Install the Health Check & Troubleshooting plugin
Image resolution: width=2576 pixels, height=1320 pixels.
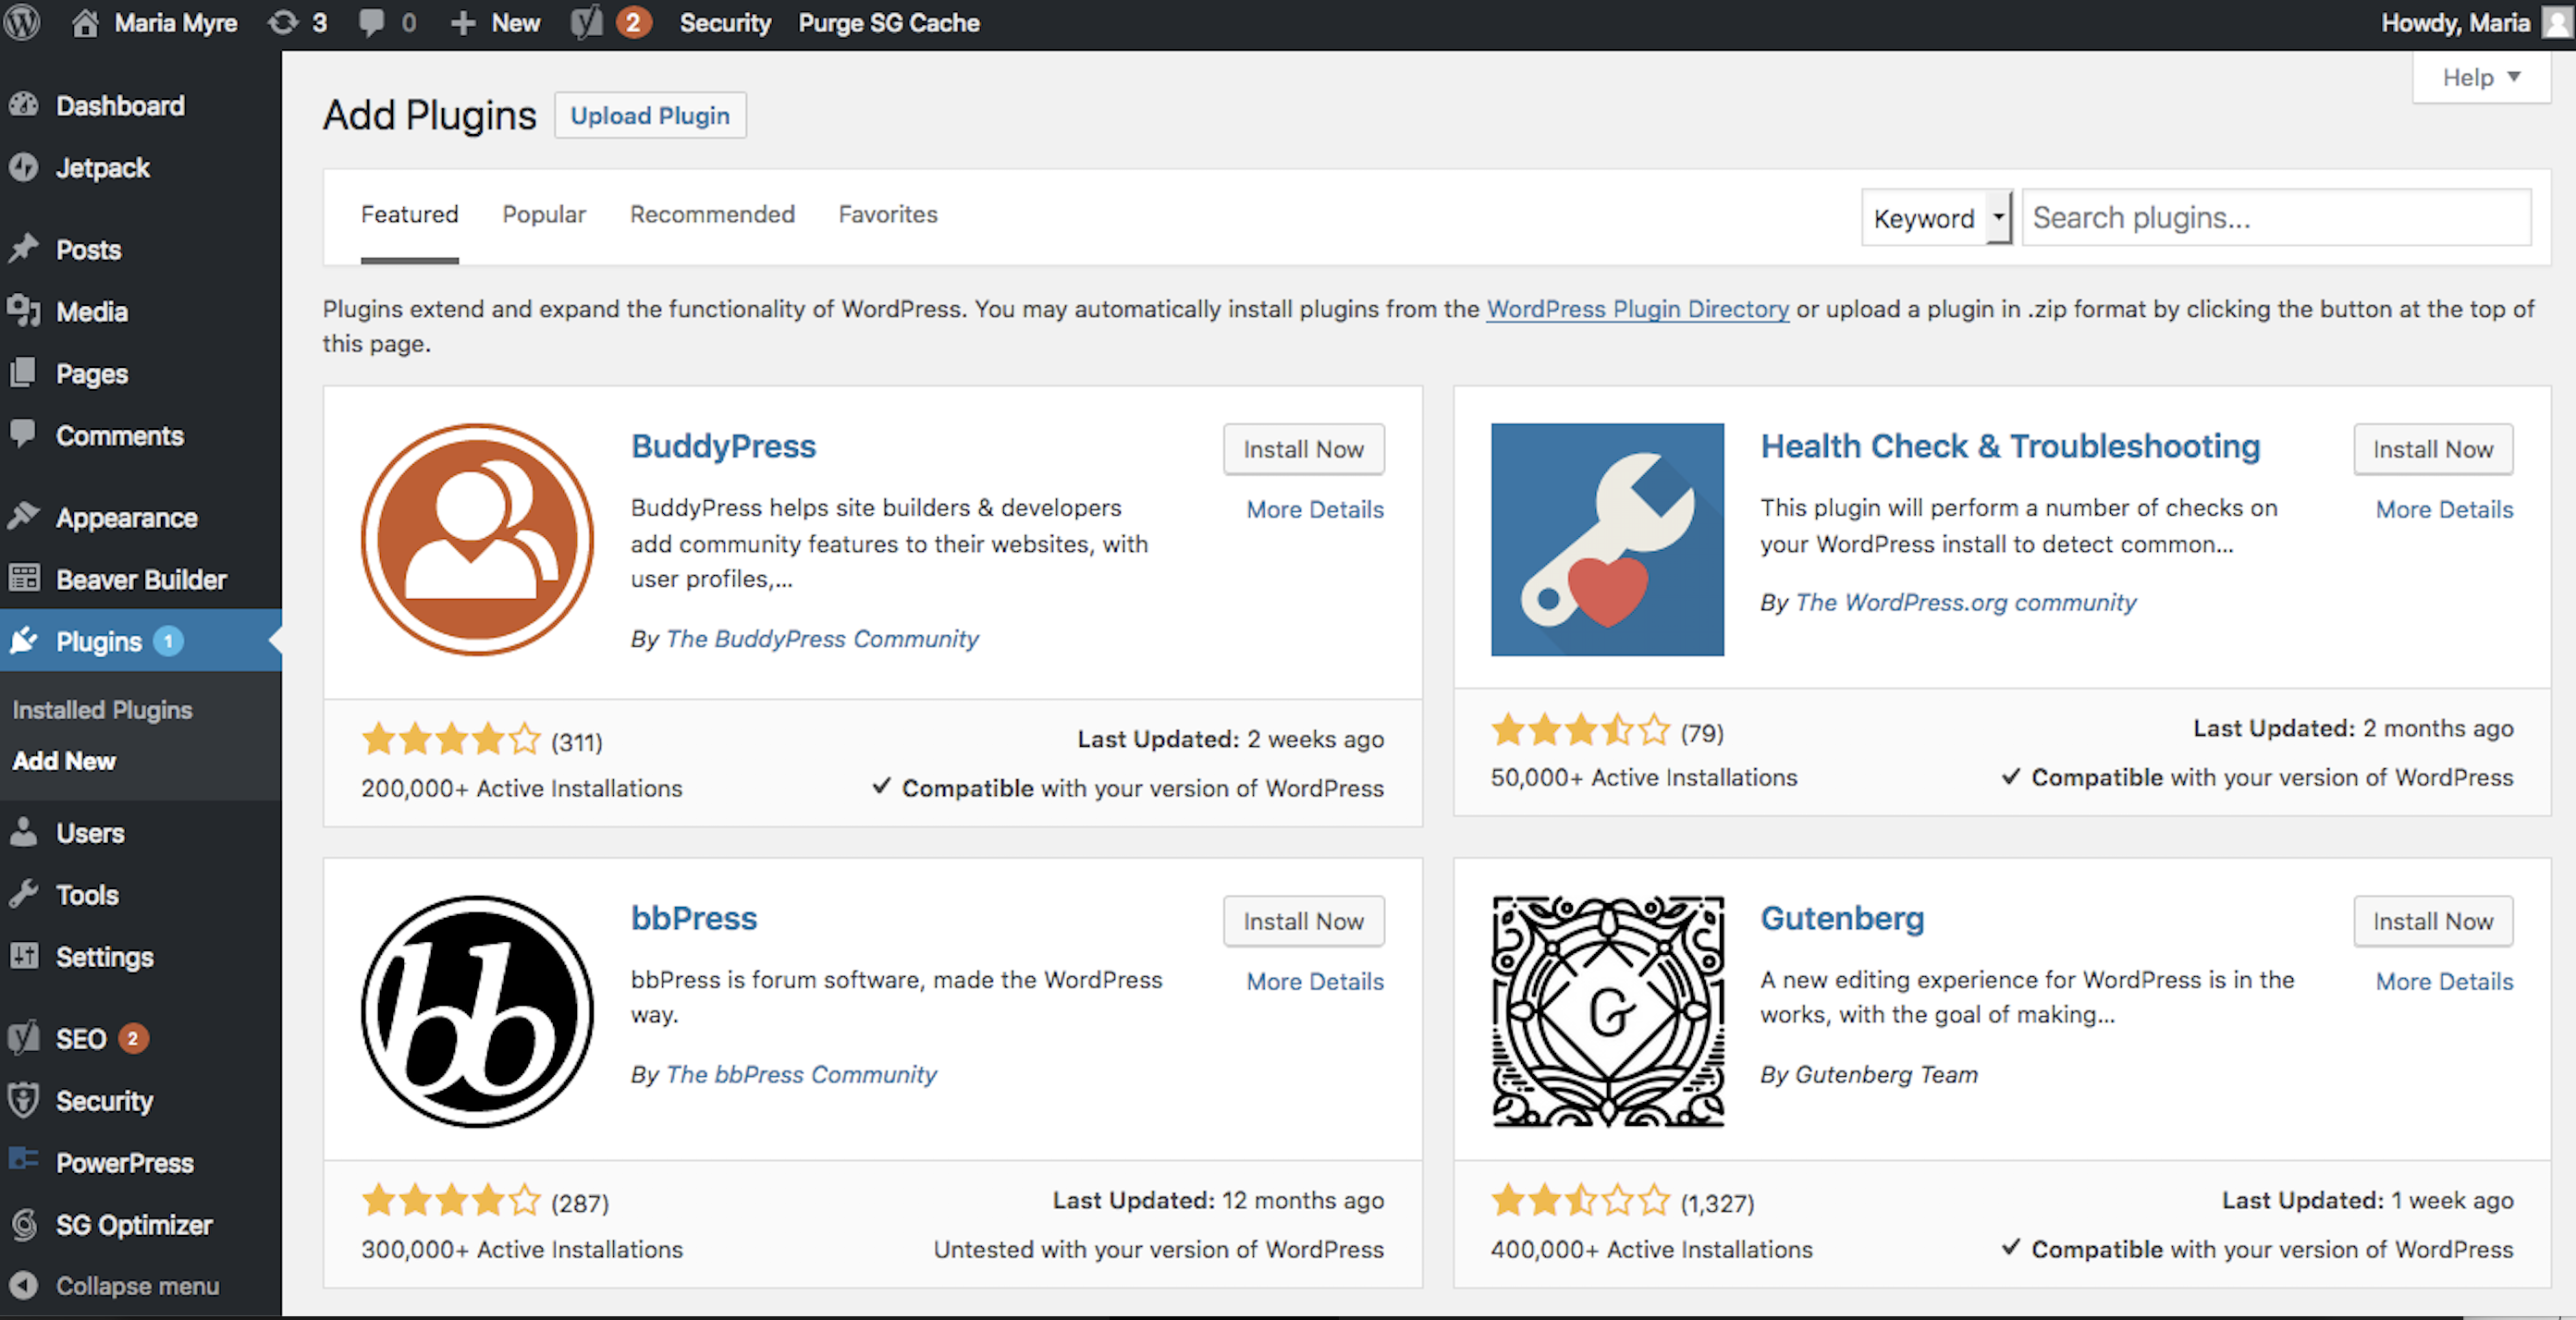tap(2433, 449)
